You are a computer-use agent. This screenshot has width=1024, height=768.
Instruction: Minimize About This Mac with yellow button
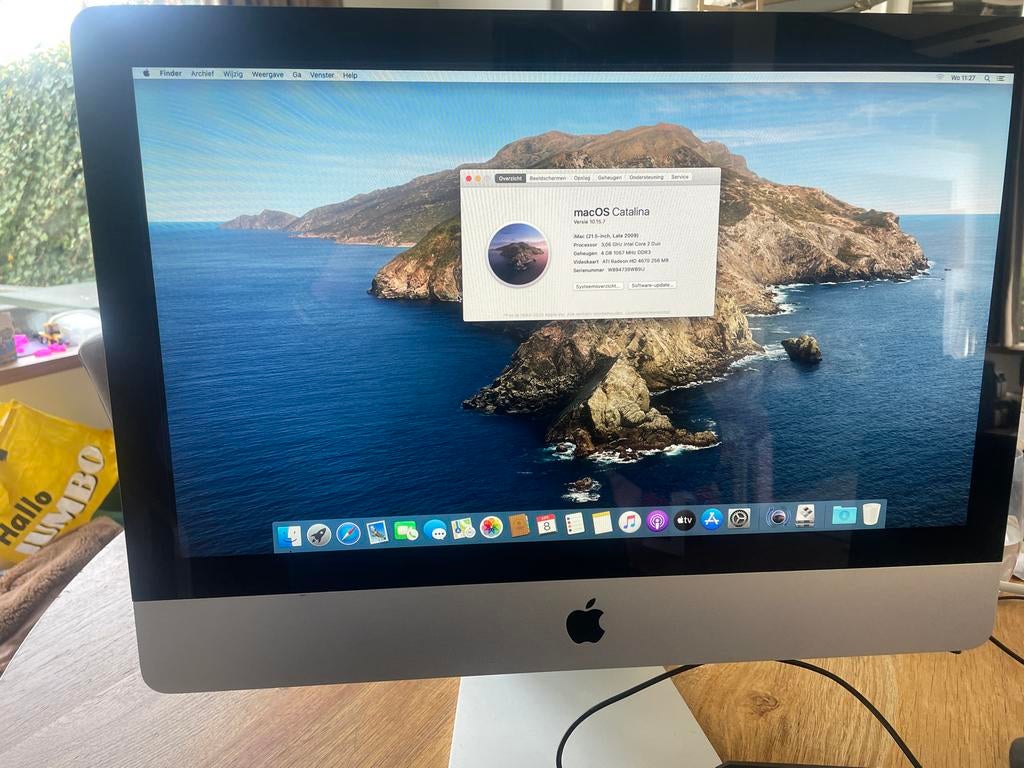(478, 179)
